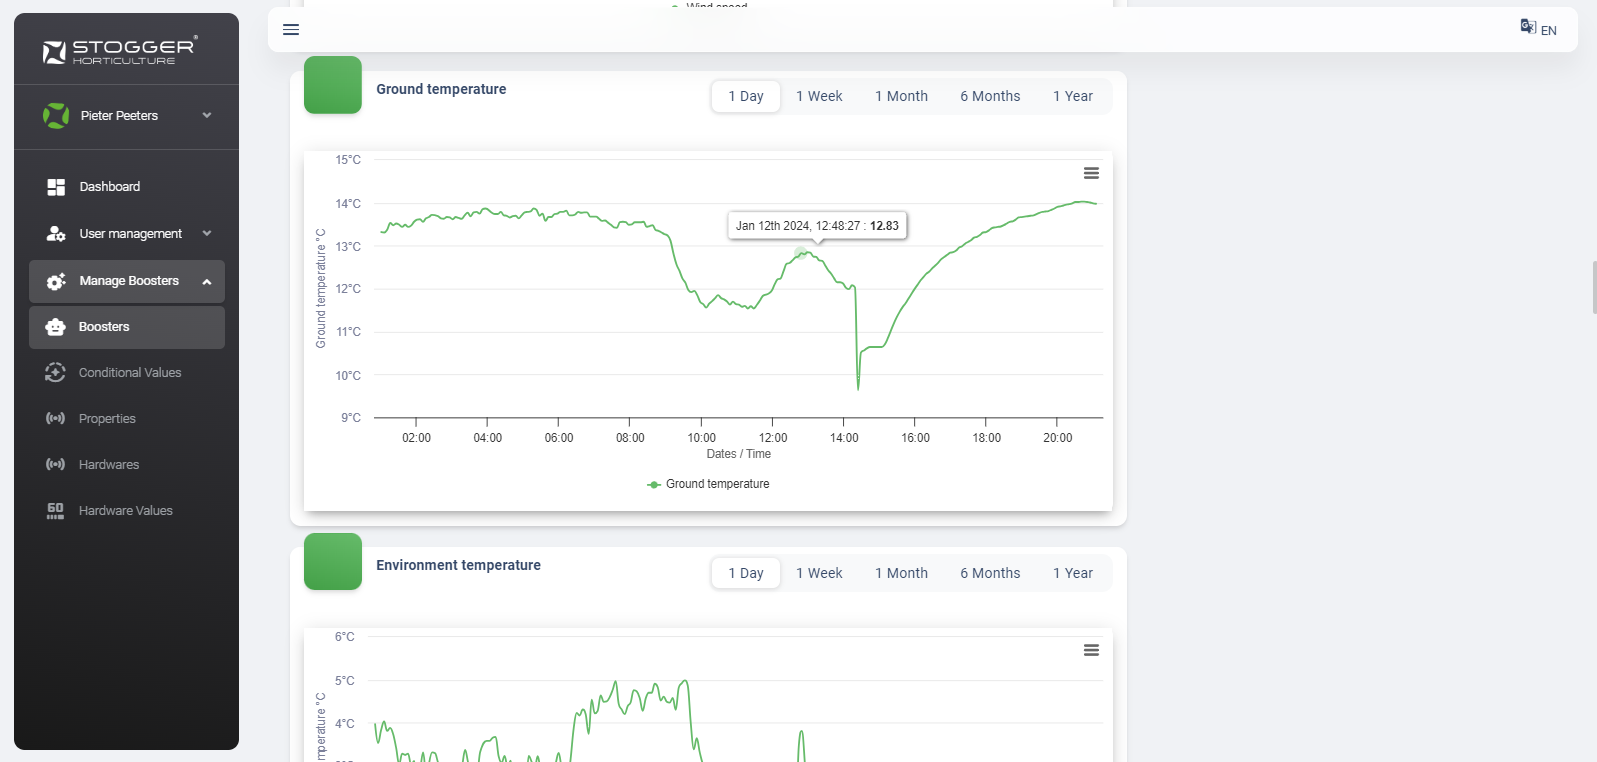Click Dates / Time axis title
This screenshot has width=1597, height=762.
[x=739, y=454]
